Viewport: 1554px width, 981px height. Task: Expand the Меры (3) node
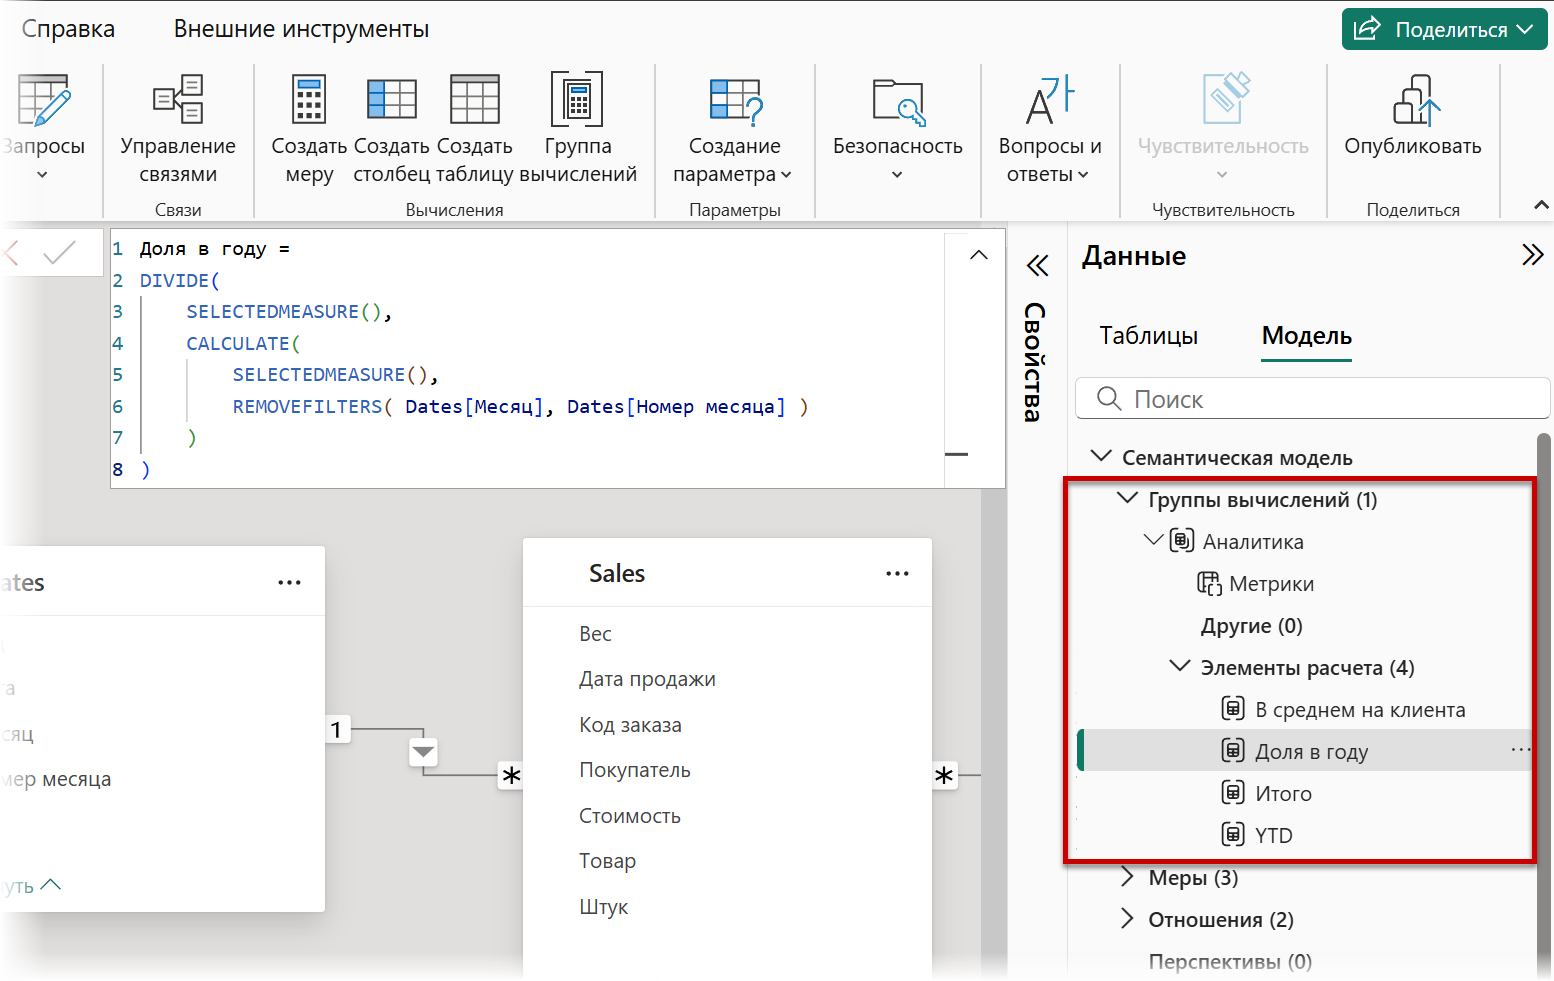[1128, 878]
